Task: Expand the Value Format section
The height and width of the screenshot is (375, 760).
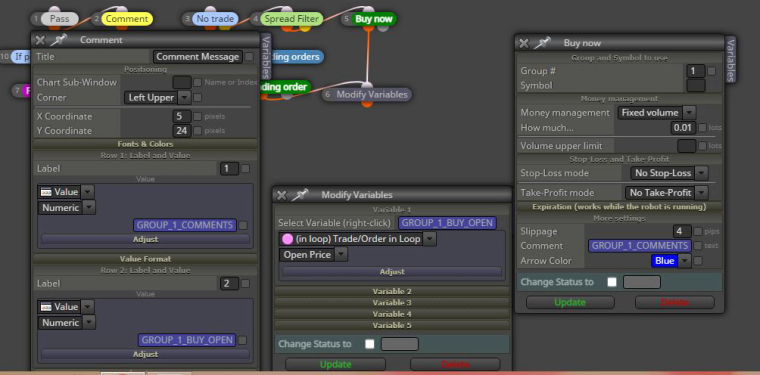Action: coord(145,259)
